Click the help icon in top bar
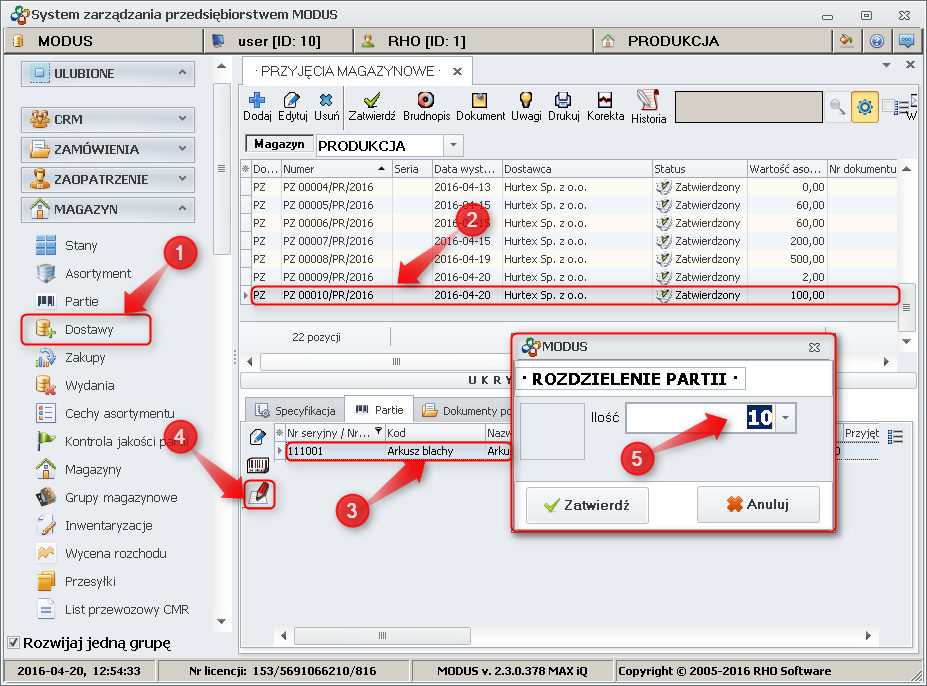927x686 pixels. (x=877, y=41)
